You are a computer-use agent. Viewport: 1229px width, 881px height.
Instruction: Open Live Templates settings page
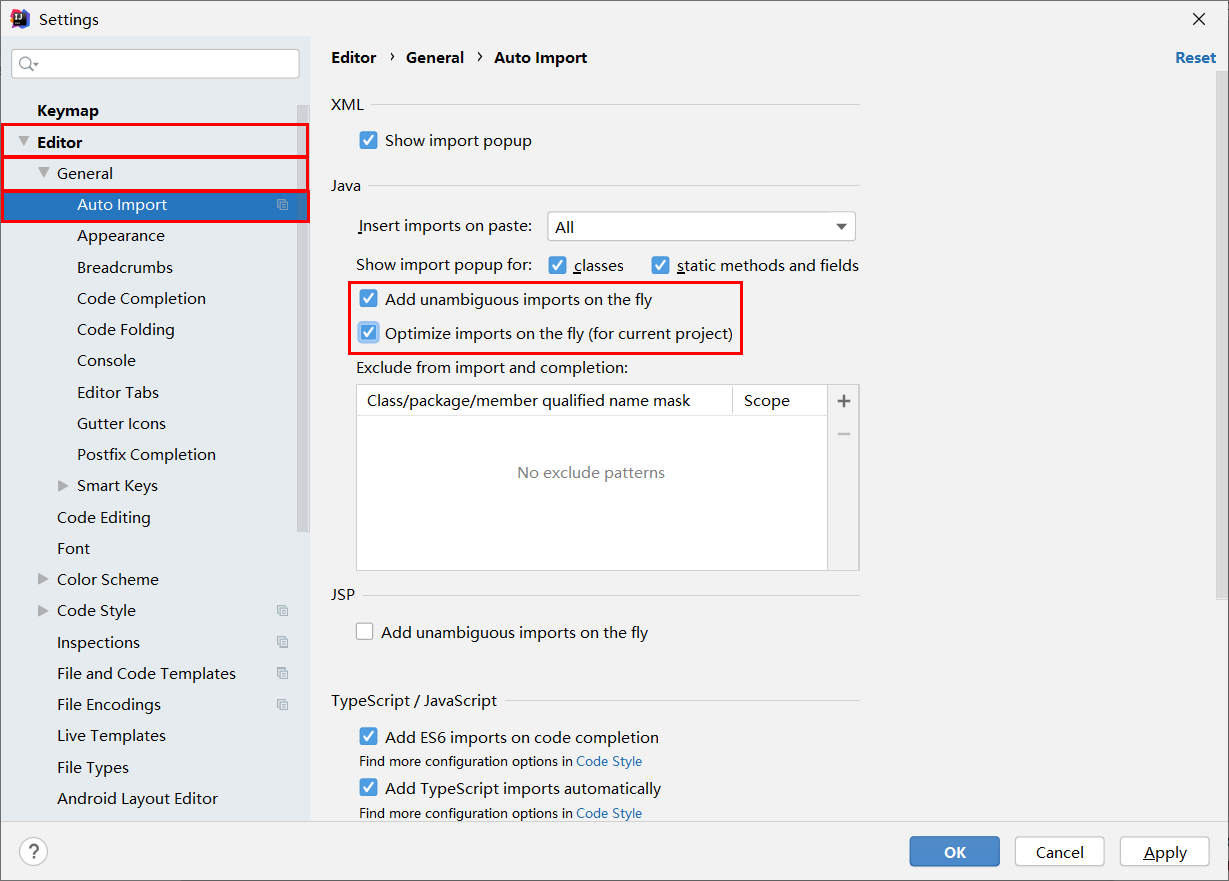pyautogui.click(x=111, y=735)
